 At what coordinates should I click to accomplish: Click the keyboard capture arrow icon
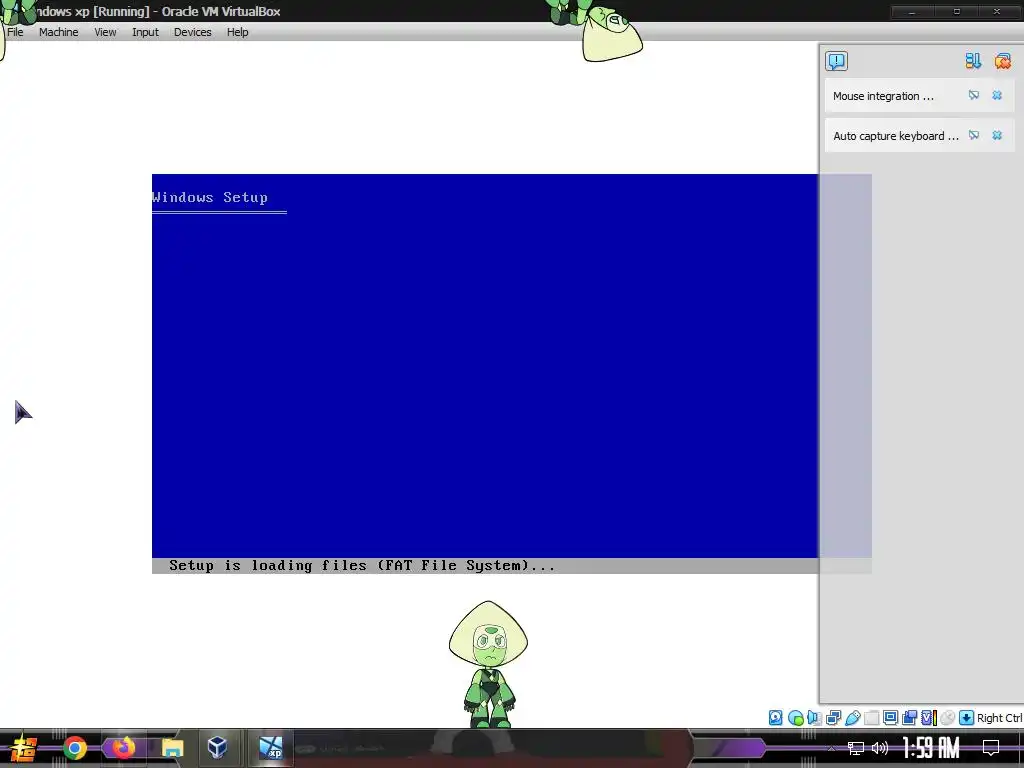(x=967, y=718)
